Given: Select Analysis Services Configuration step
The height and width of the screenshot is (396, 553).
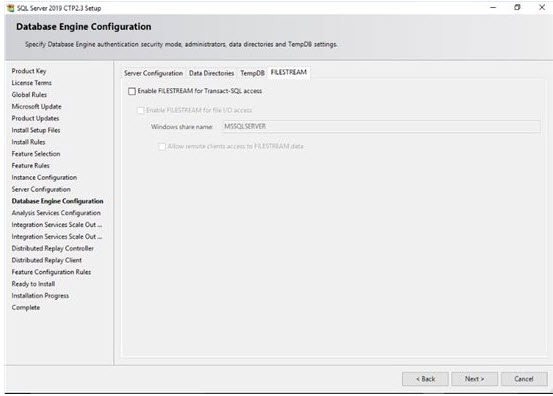Looking at the screenshot, I should [56, 213].
